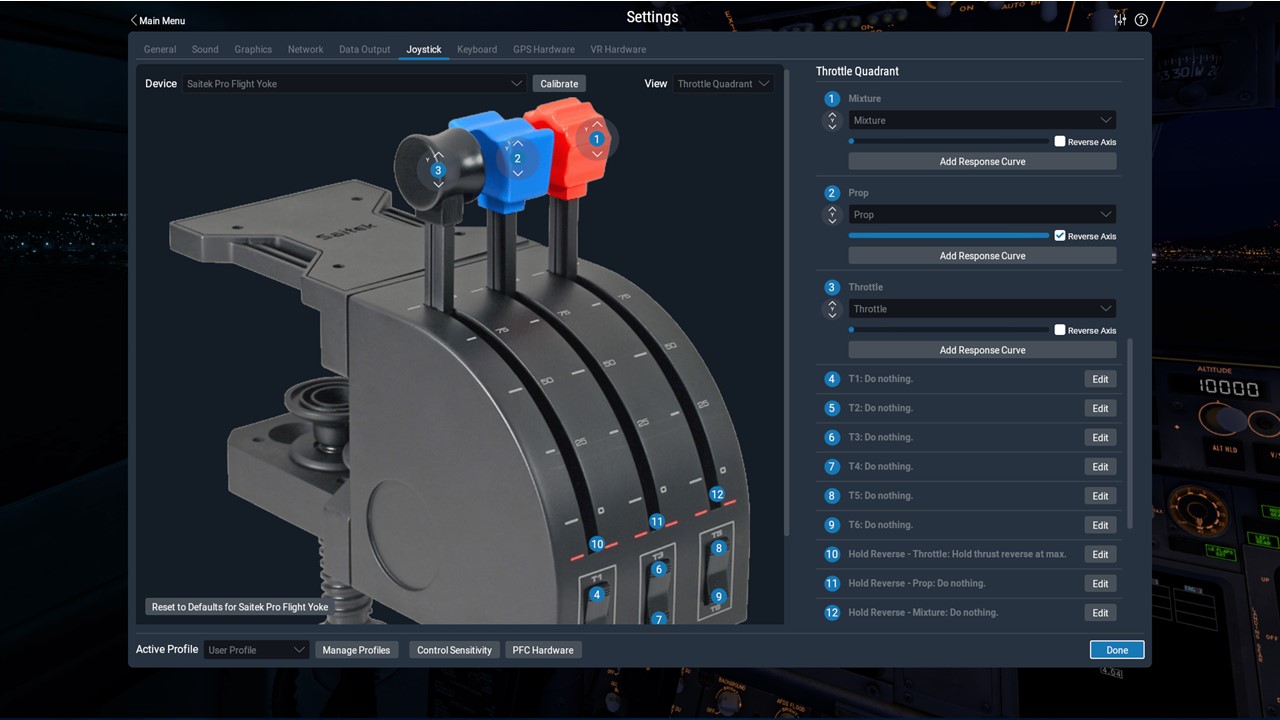
Task: Switch to the Network tab
Action: 305,49
